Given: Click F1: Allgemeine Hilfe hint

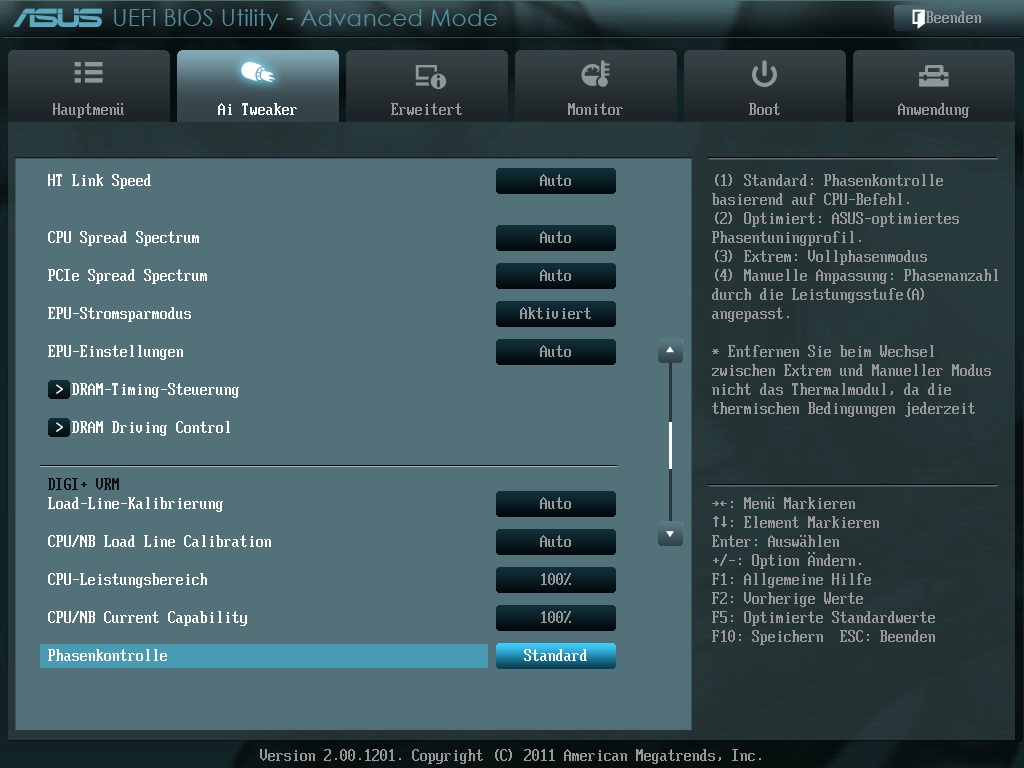Looking at the screenshot, I should click(792, 580).
